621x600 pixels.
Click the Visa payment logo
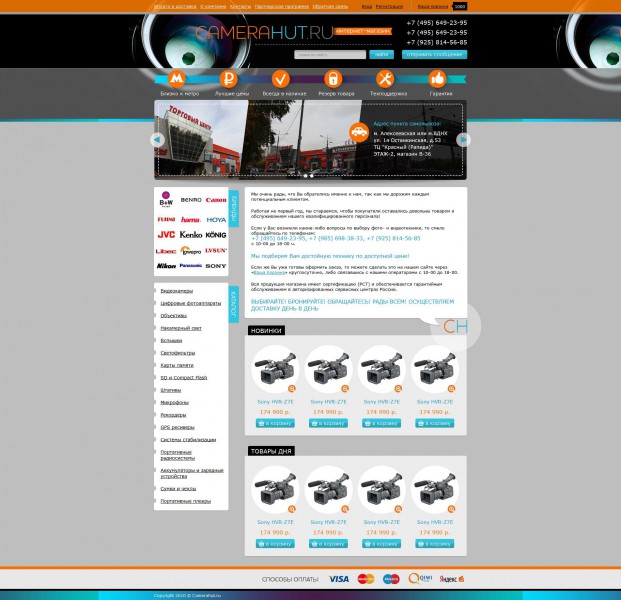click(339, 579)
